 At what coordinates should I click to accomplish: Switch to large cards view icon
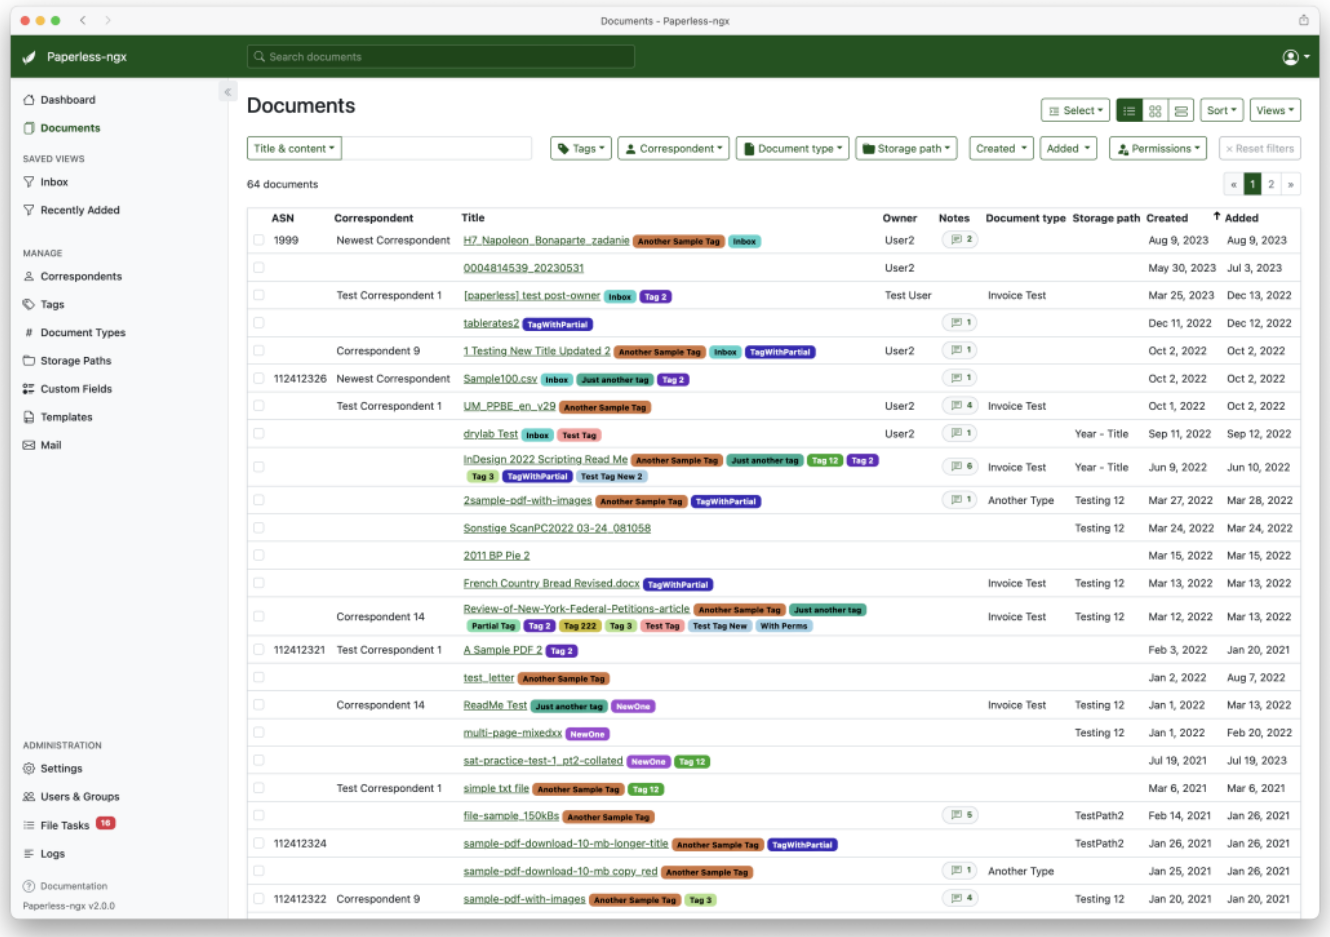(x=1181, y=111)
